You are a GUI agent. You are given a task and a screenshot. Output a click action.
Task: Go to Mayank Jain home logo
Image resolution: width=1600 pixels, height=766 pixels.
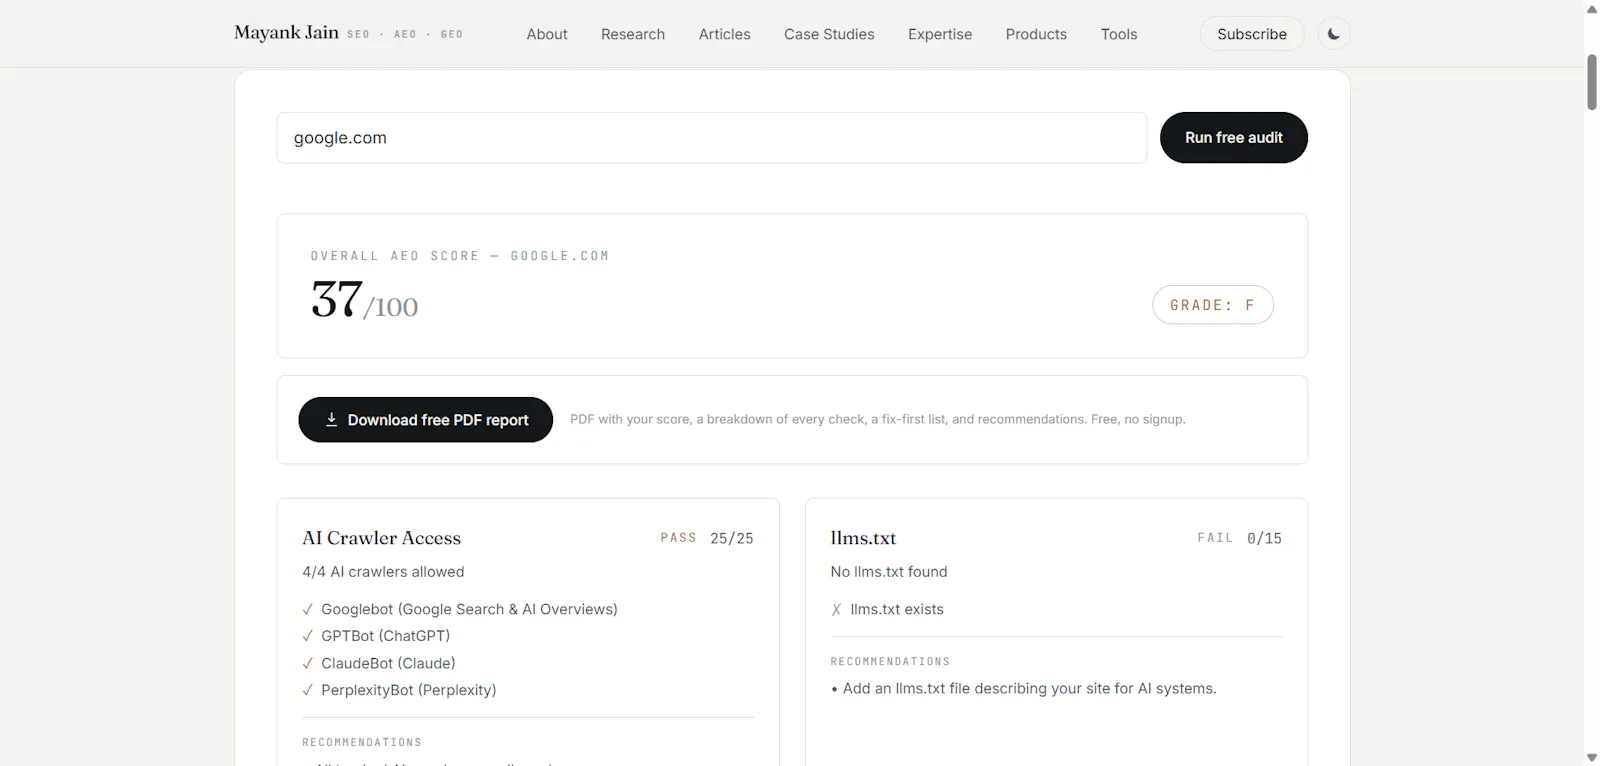[x=286, y=33]
